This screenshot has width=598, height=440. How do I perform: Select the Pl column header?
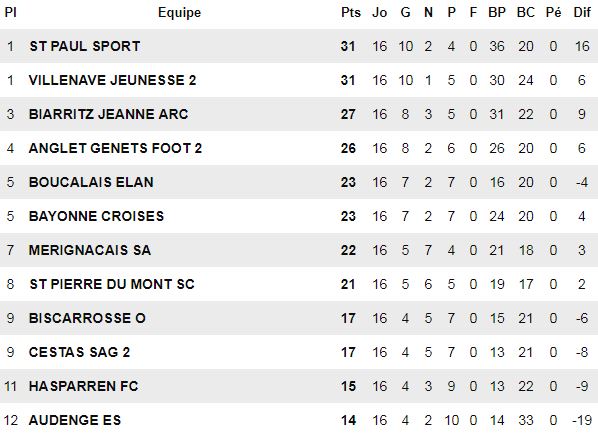pos(10,13)
